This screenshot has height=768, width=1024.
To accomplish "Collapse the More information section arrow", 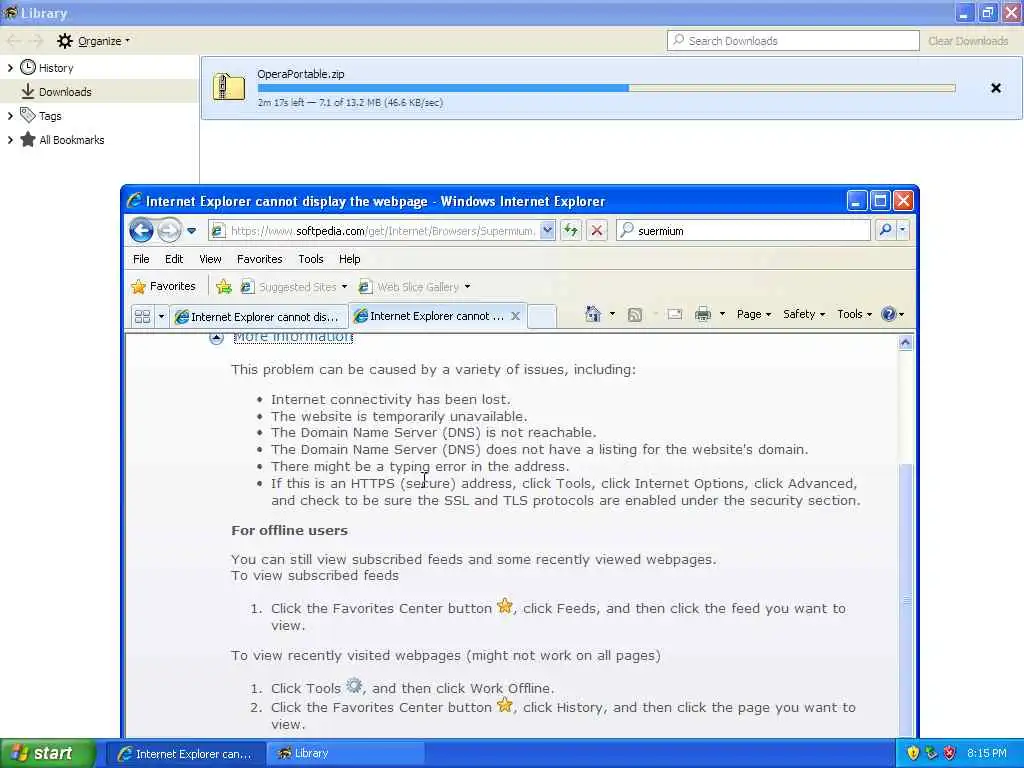I will 216,338.
